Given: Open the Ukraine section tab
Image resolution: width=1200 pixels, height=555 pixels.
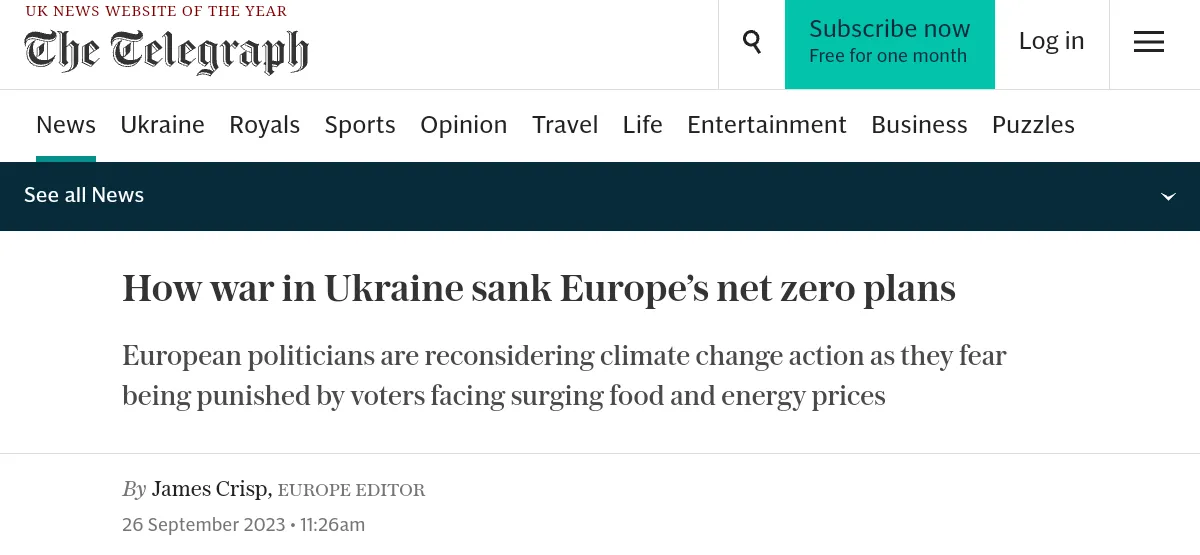Looking at the screenshot, I should 162,125.
